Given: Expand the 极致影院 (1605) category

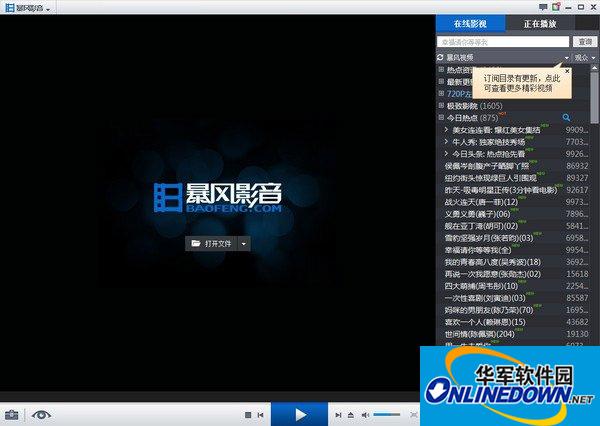Looking at the screenshot, I should pyautogui.click(x=441, y=105).
